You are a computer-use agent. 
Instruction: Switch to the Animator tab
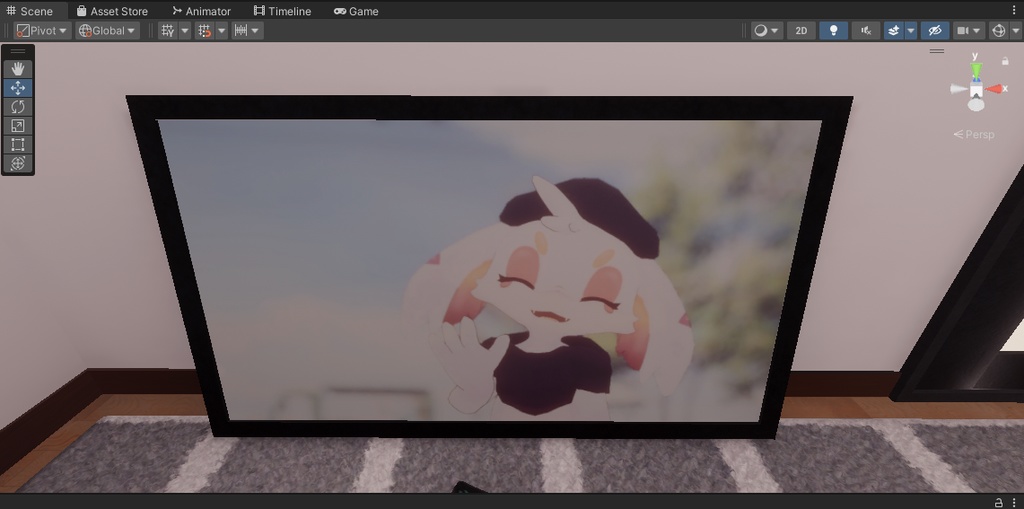click(x=201, y=11)
